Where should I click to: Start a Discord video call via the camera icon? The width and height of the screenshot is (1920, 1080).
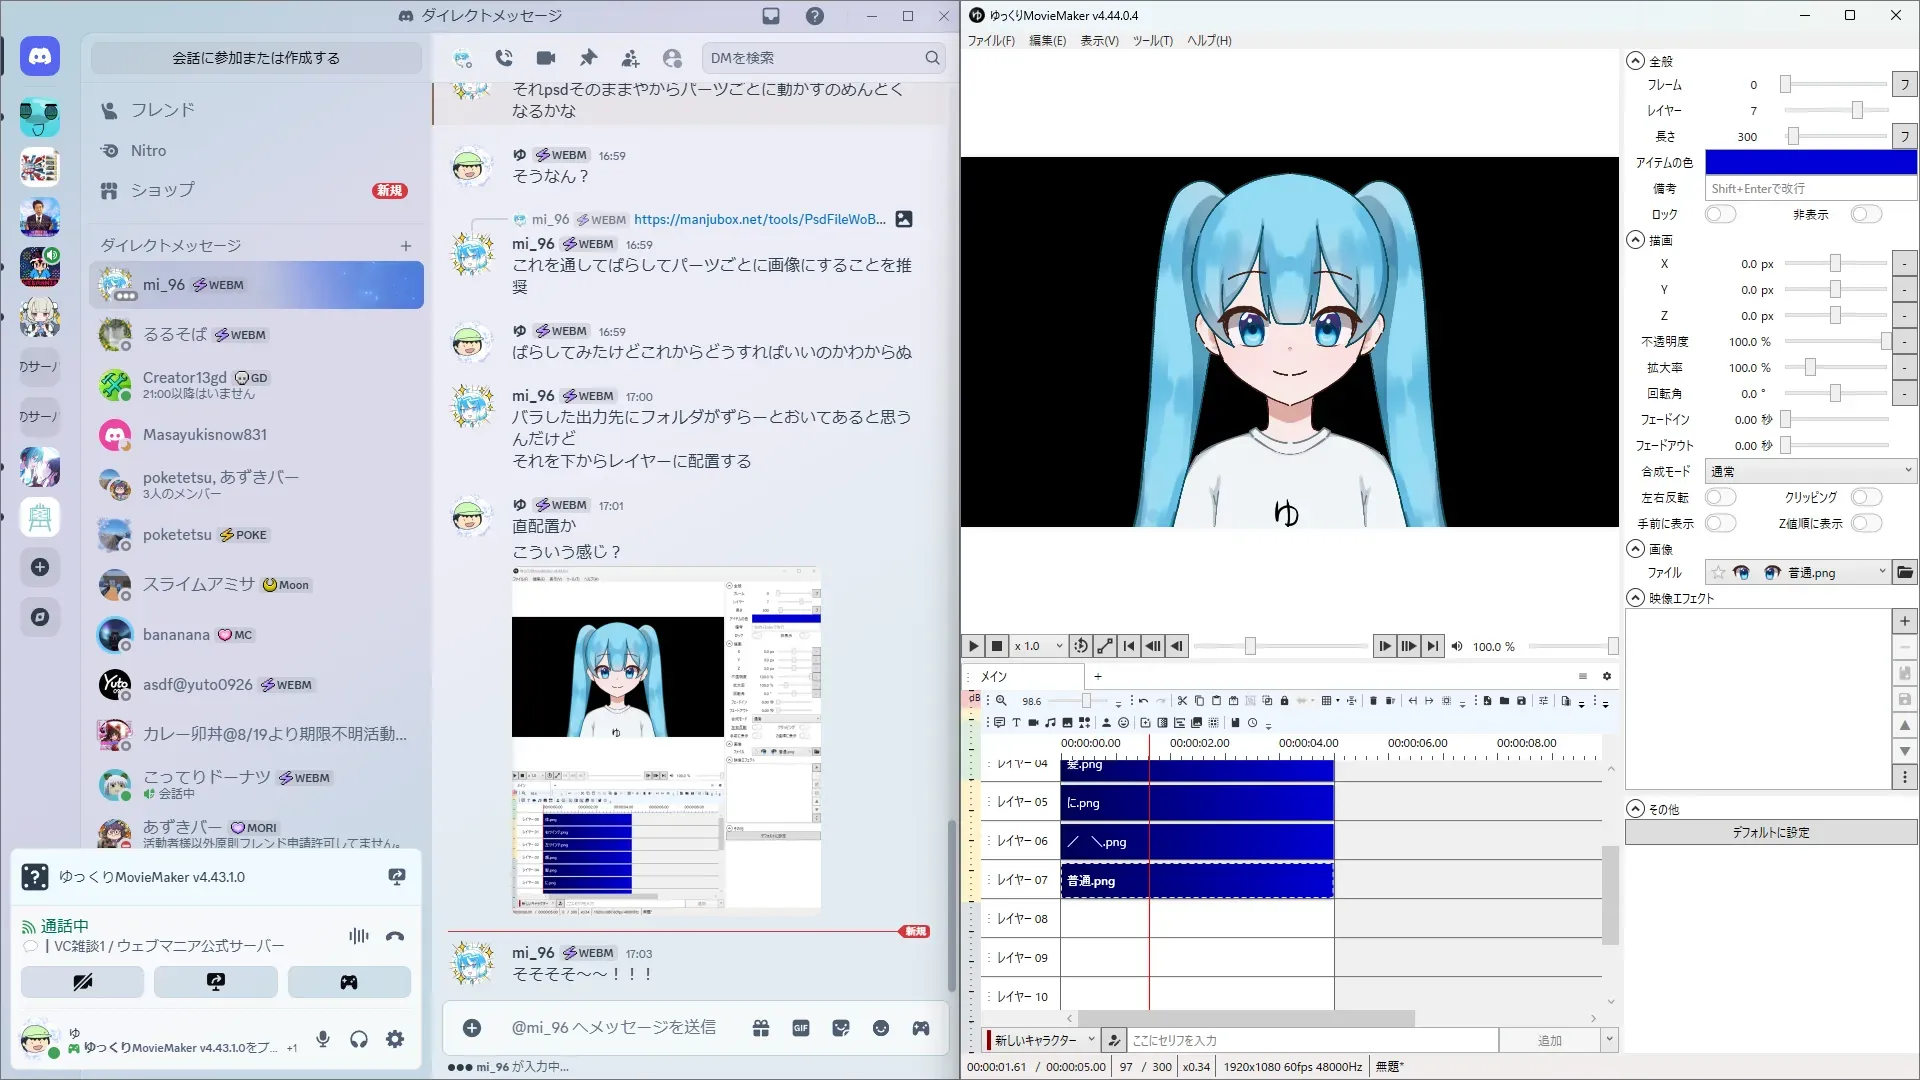point(545,58)
